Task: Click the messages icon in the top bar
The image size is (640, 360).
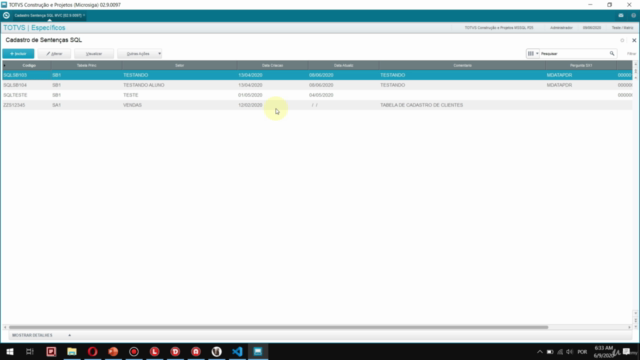Action: click(621, 16)
